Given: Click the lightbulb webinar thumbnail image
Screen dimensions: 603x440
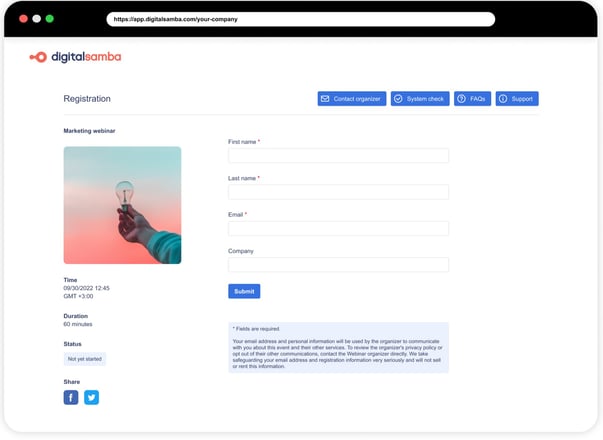Looking at the screenshot, I should coord(122,205).
